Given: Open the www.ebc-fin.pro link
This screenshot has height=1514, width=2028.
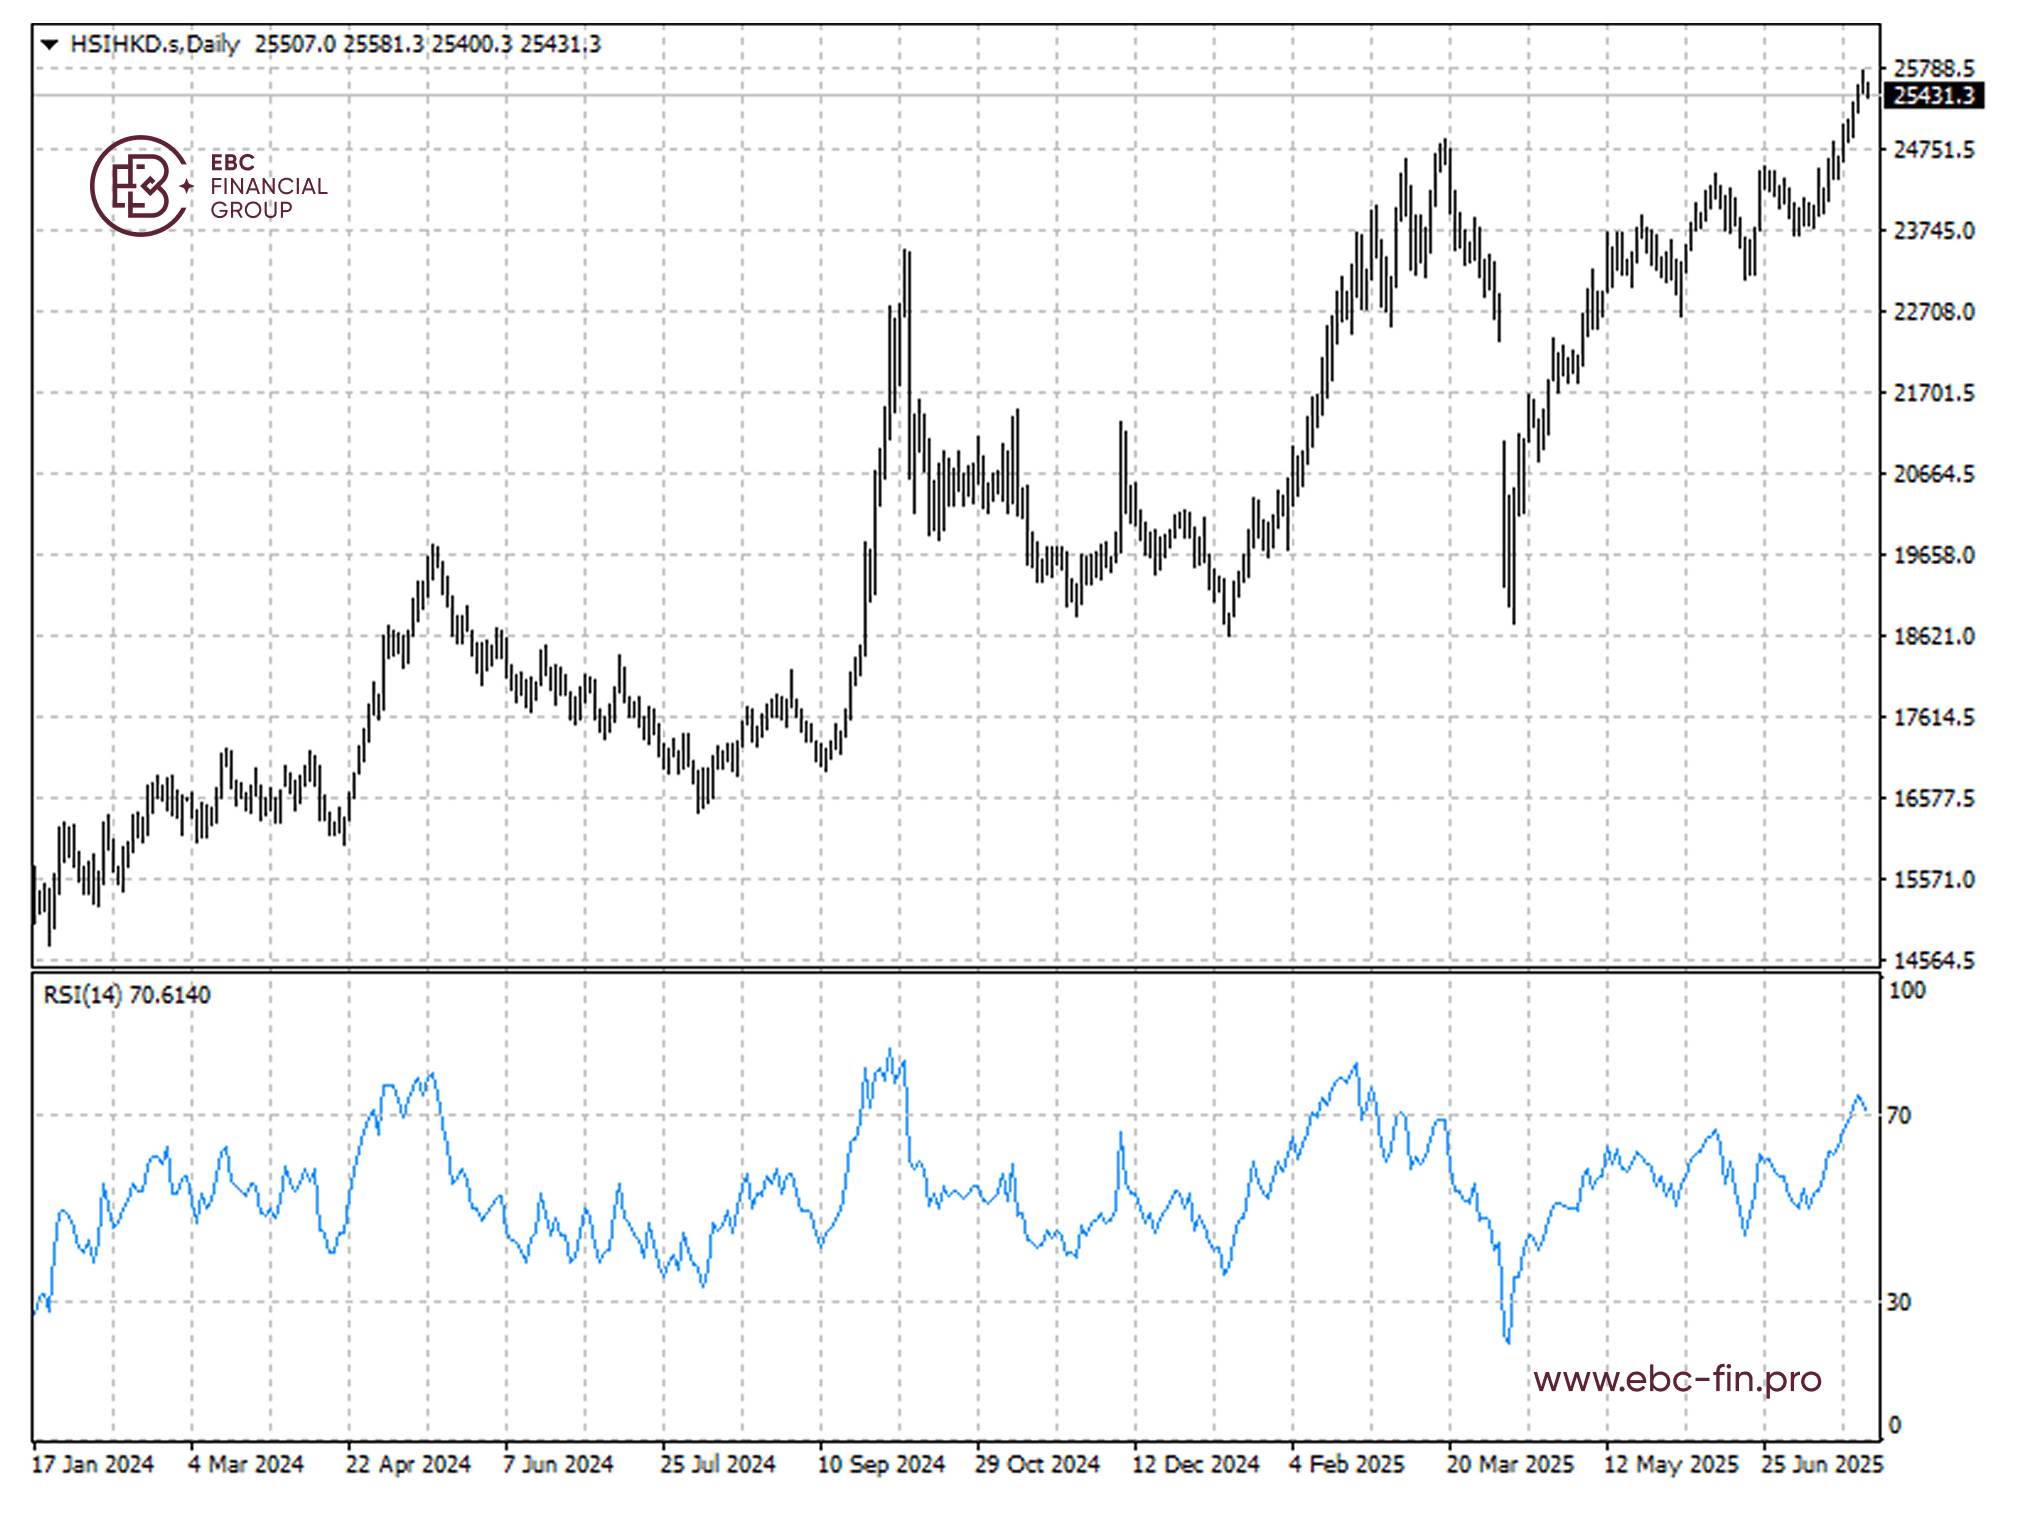Looking at the screenshot, I should click(1677, 1378).
